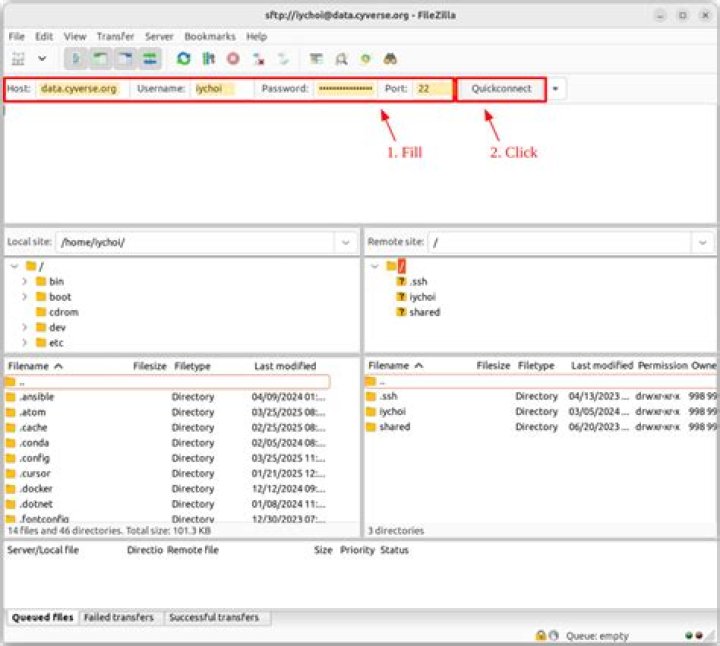Open the Server menu
The image size is (720, 646).
(159, 36)
